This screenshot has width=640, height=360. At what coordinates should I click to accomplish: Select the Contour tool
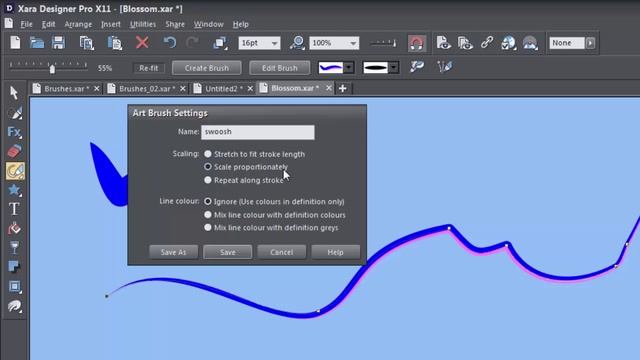click(x=15, y=306)
